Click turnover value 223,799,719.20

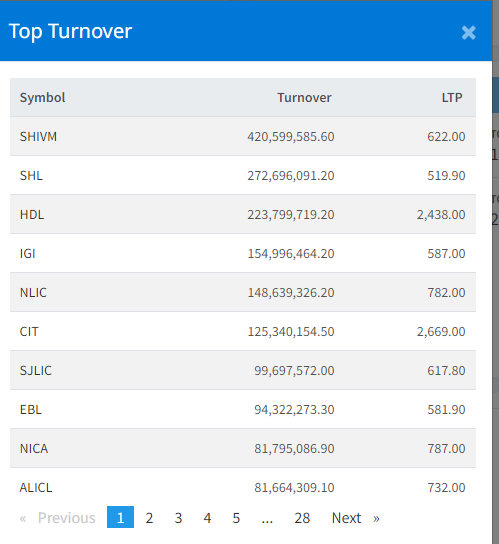291,215
